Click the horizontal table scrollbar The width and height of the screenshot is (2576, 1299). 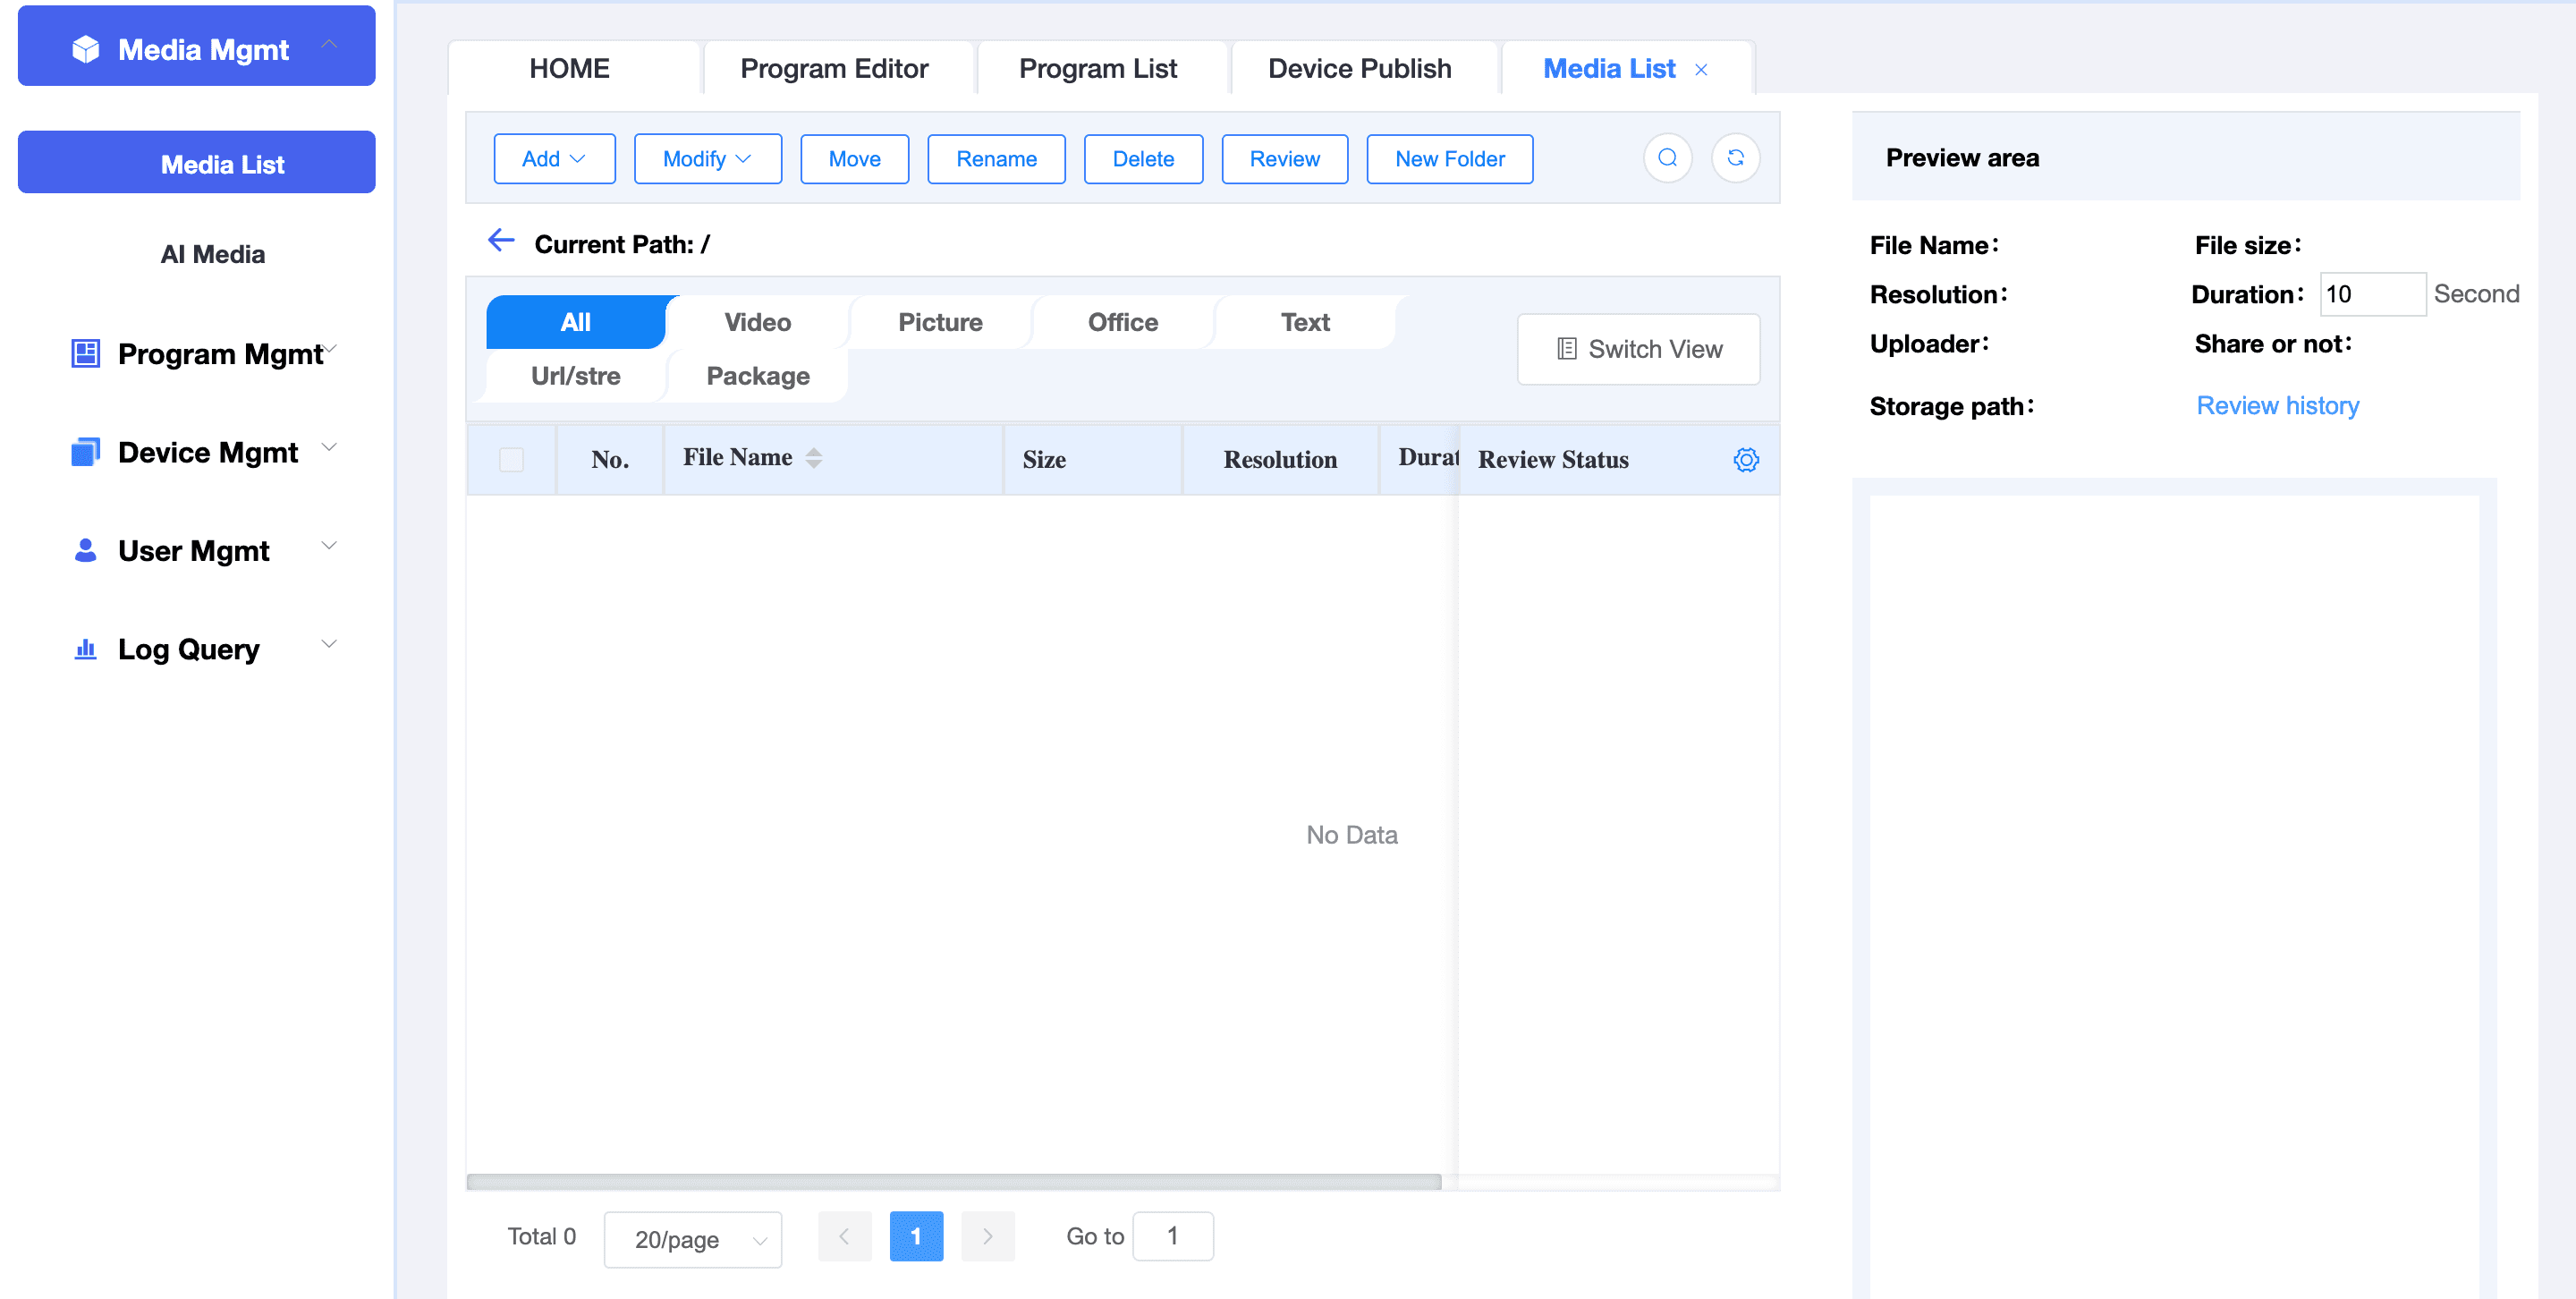pyautogui.click(x=954, y=1182)
